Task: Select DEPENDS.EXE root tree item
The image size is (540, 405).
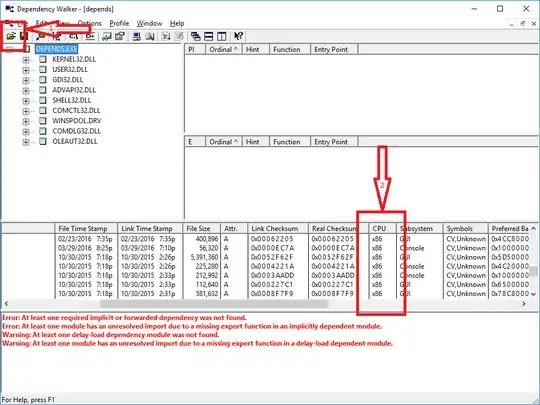Action: (56, 49)
